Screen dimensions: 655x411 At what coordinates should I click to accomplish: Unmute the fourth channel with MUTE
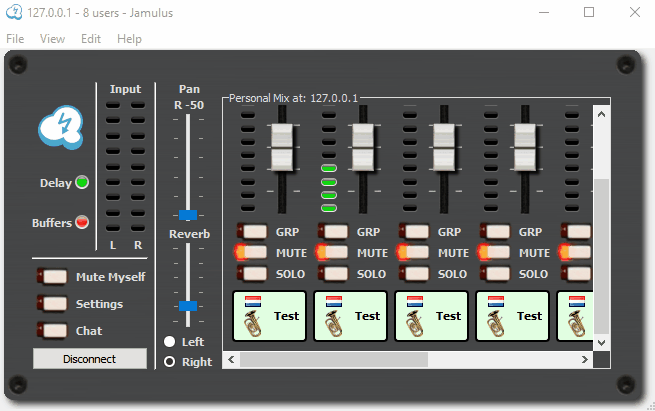[x=494, y=252]
